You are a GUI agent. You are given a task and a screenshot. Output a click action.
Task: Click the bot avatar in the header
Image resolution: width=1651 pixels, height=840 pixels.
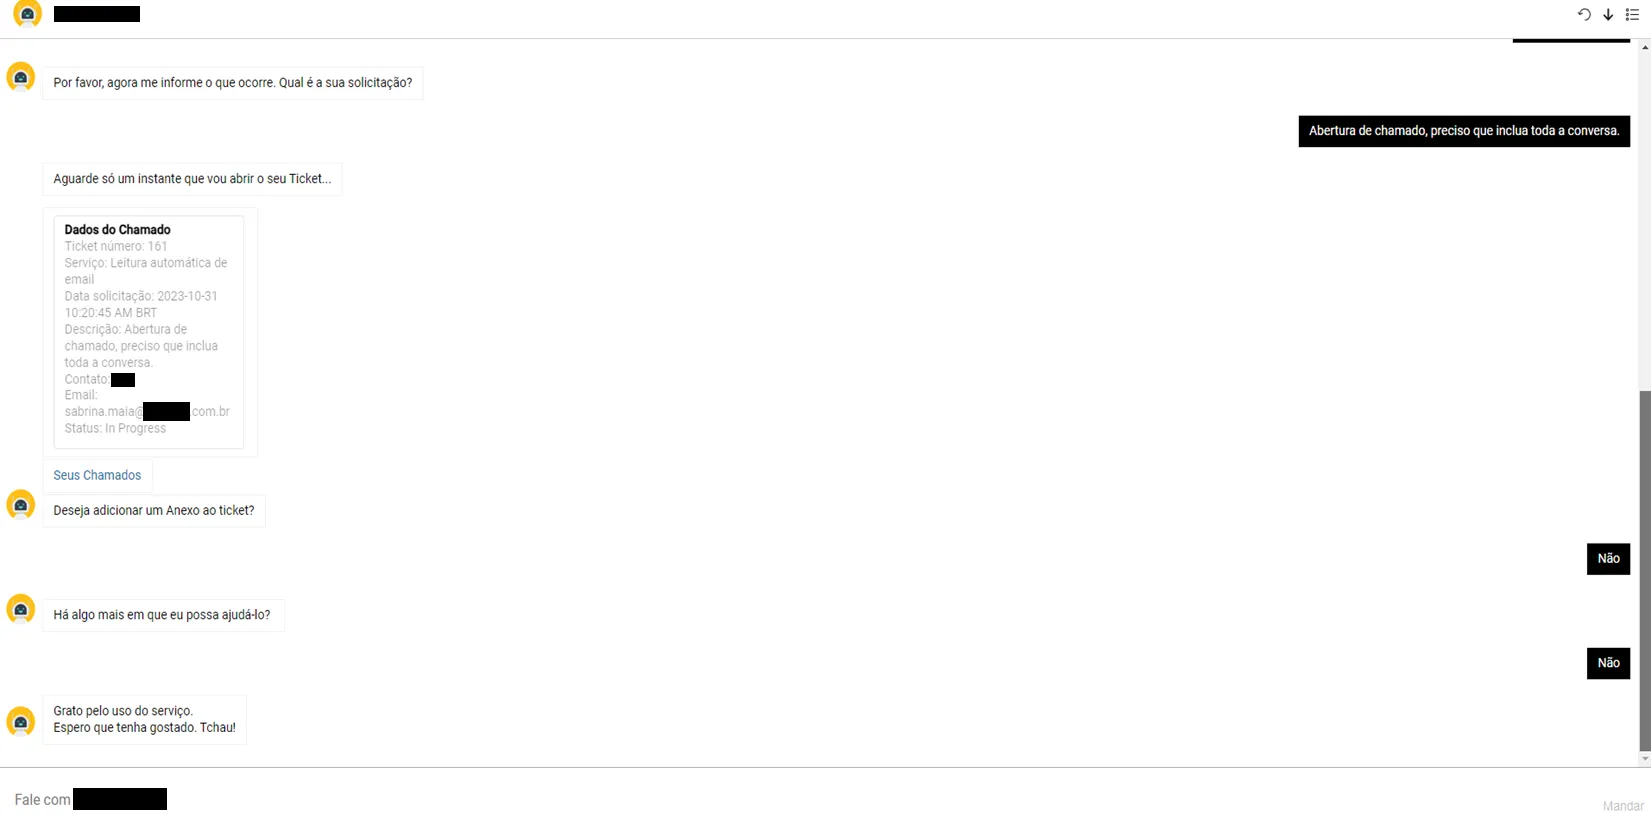click(x=28, y=14)
